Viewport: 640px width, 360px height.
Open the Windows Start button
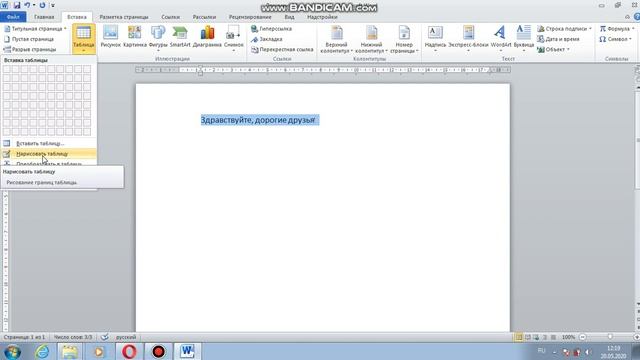point(12,351)
